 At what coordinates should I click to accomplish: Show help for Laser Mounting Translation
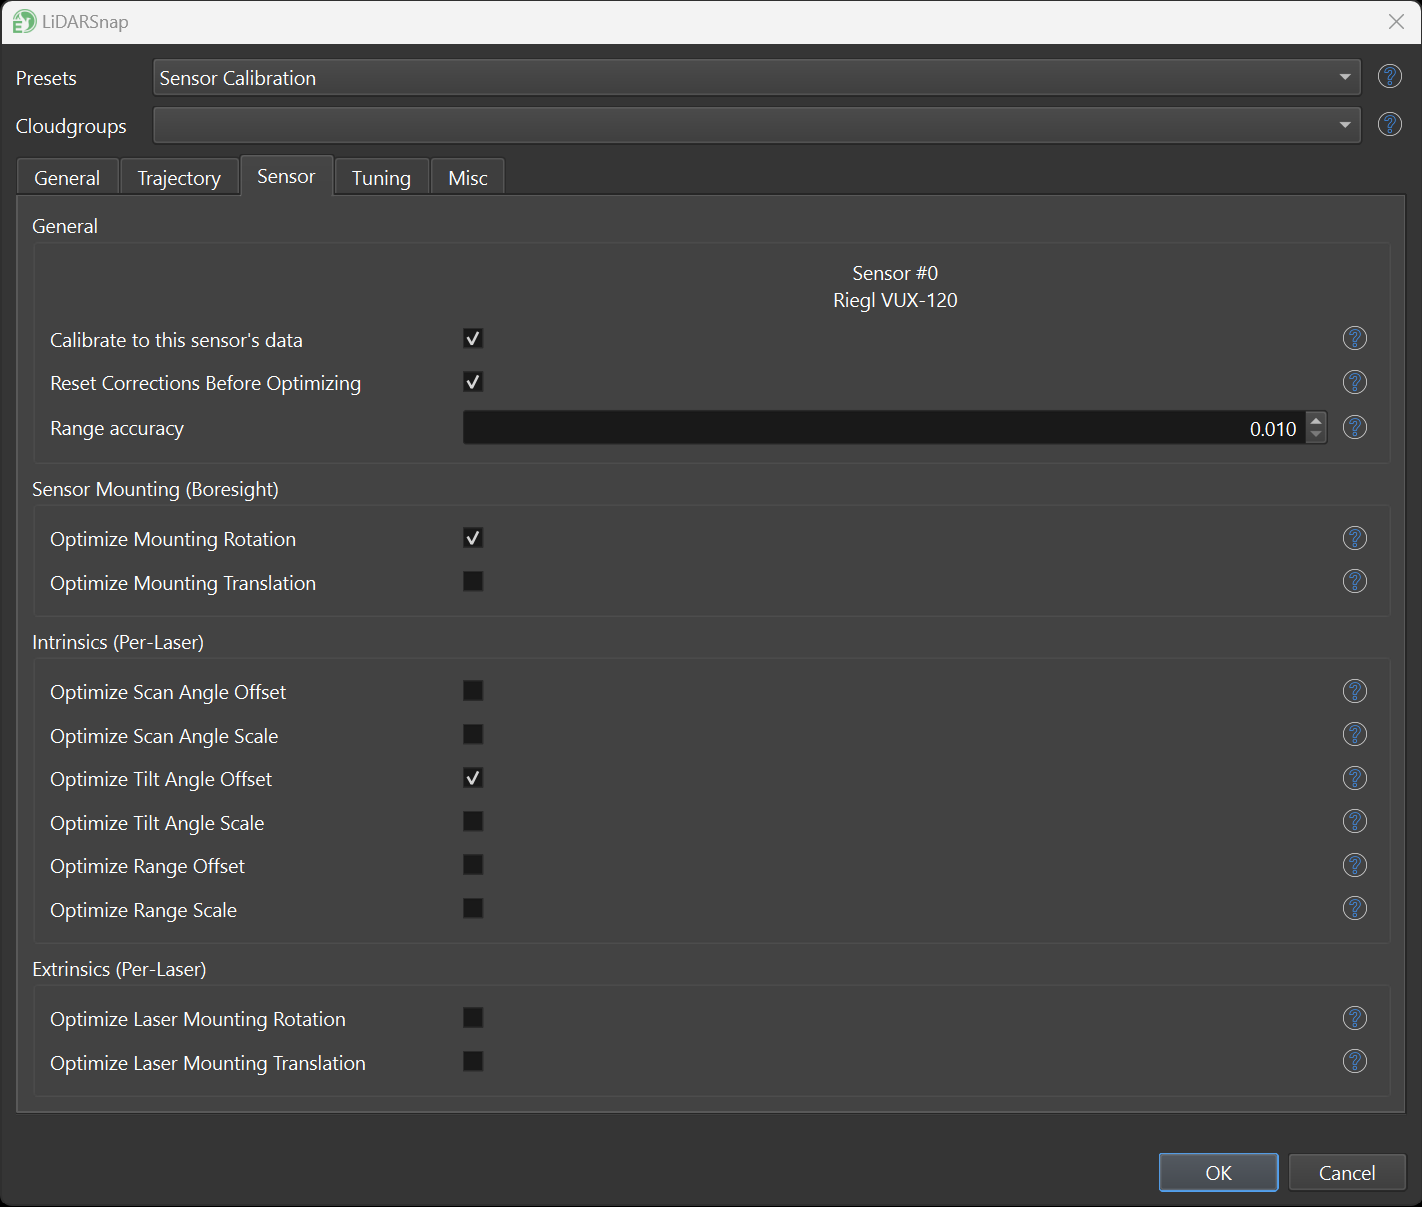[1354, 1061]
